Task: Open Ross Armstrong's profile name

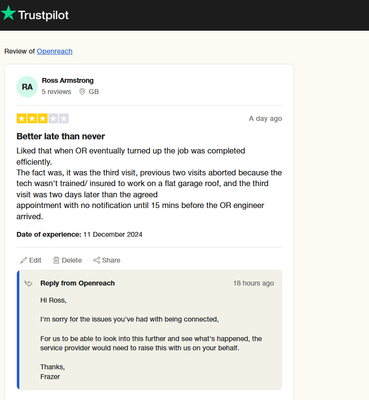Action: pos(68,80)
